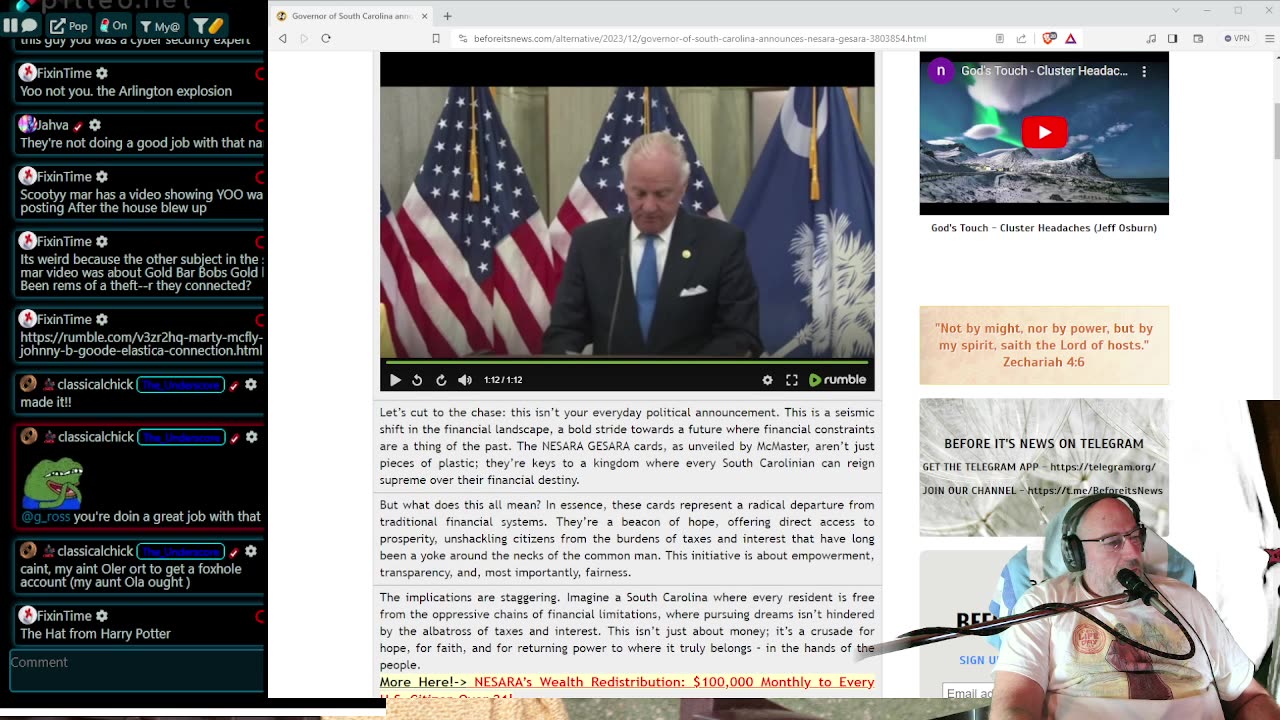
Task: Enter fullscreen on Rumble video
Action: click(x=792, y=380)
